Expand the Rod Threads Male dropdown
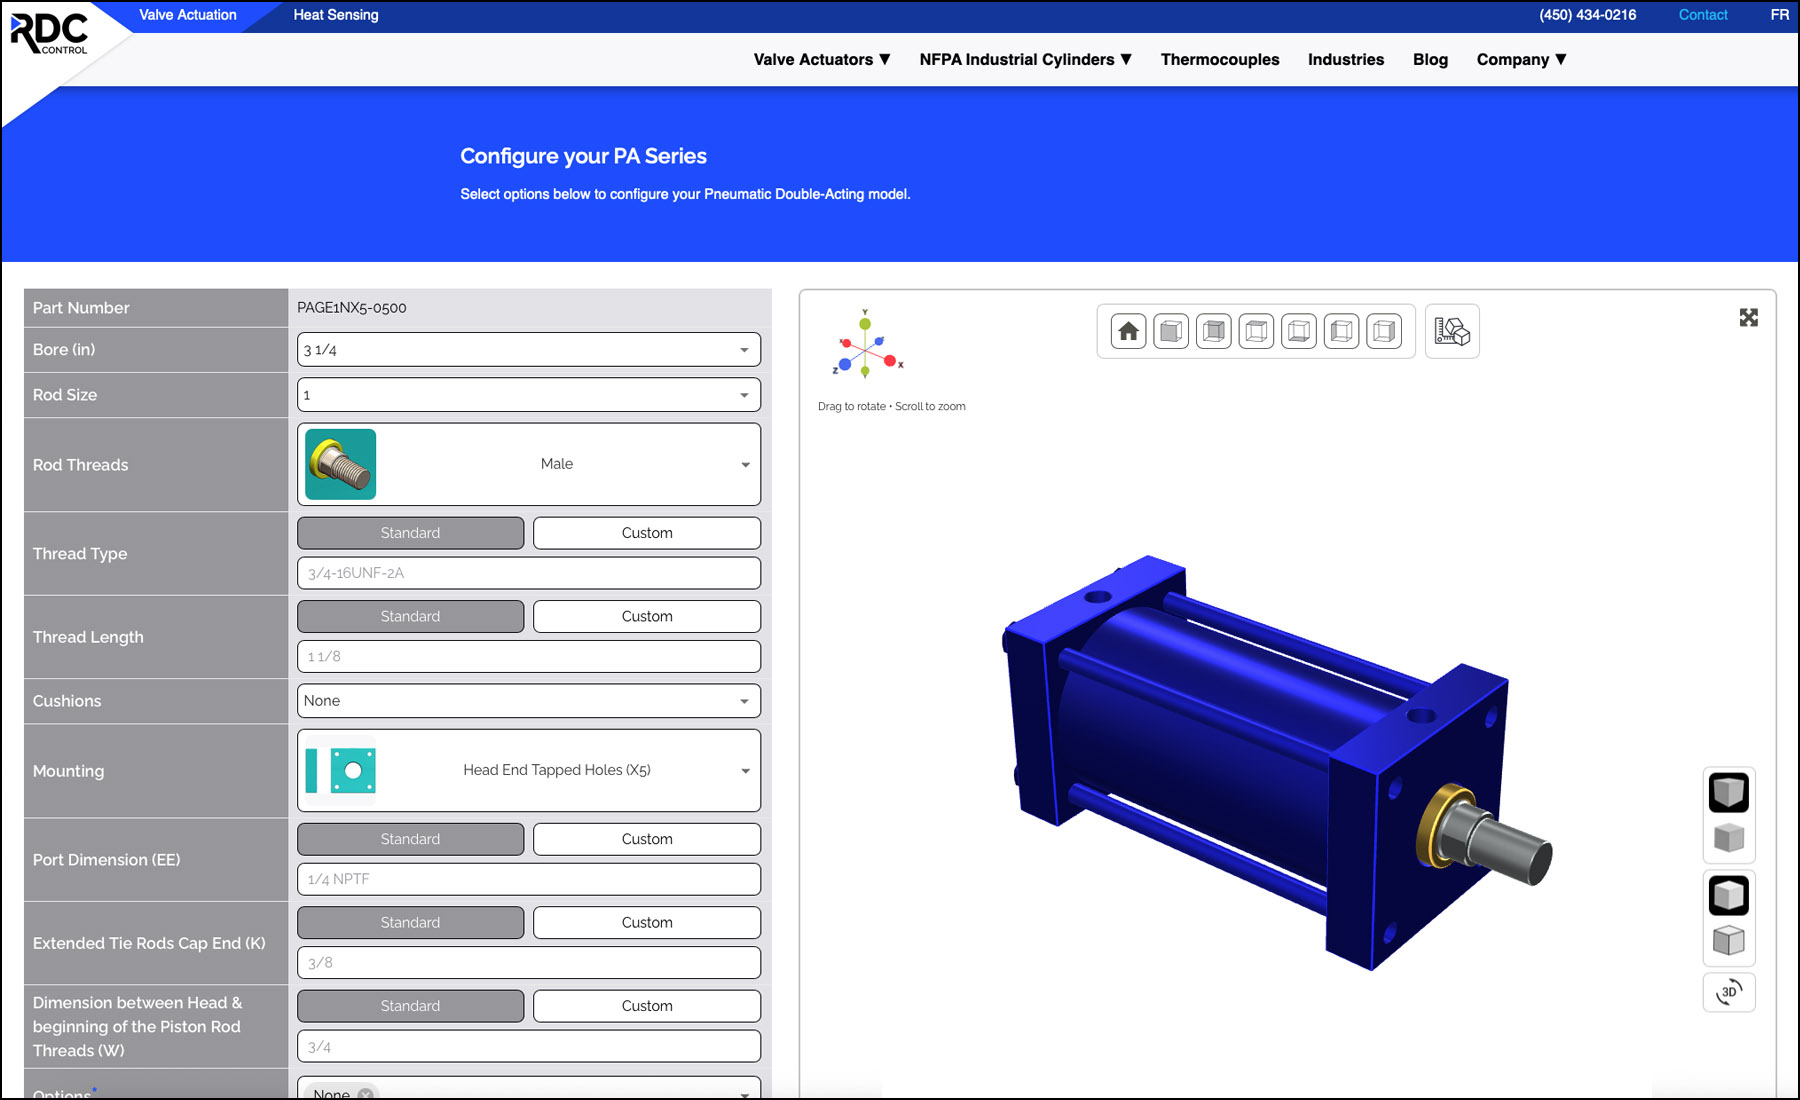1800x1100 pixels. (x=529, y=464)
